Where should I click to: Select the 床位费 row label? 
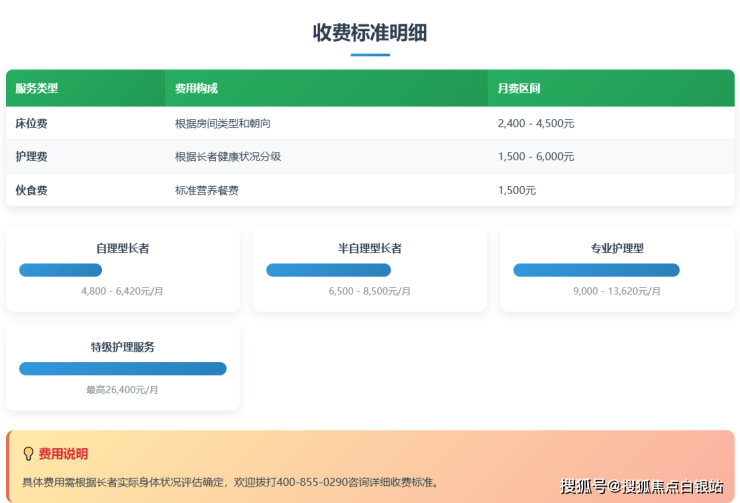(32, 123)
